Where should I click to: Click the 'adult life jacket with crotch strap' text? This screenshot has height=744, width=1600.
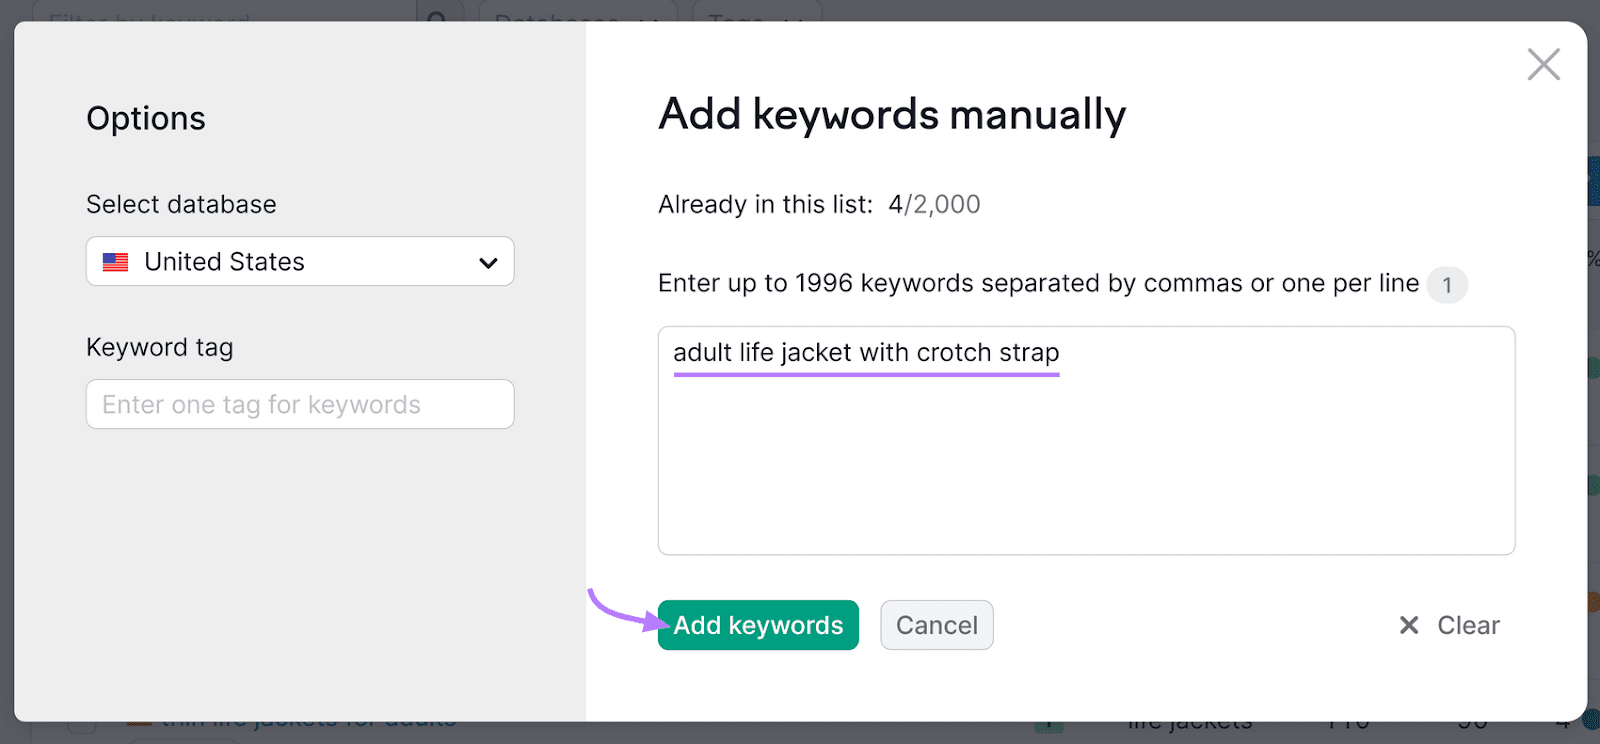[x=866, y=353]
